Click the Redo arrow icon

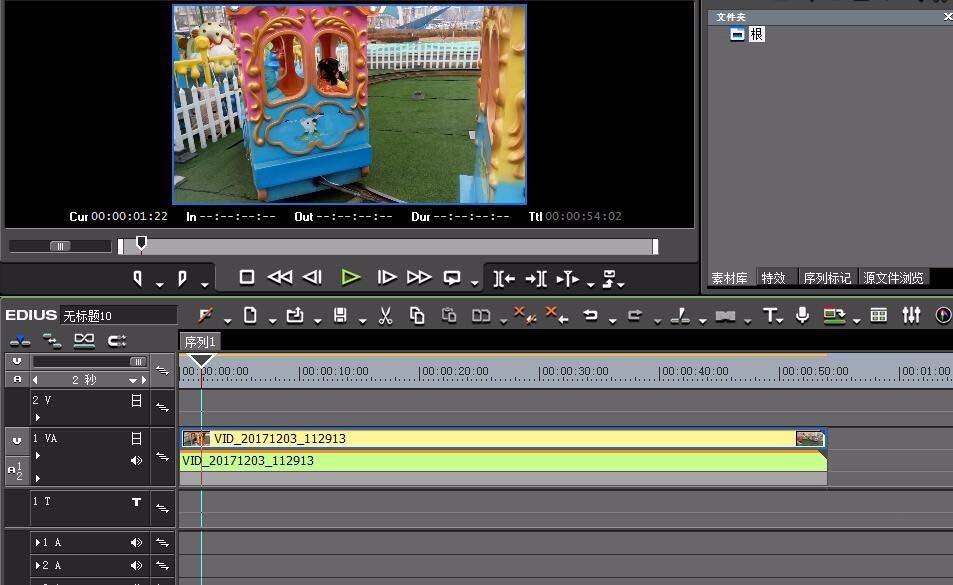coord(635,315)
